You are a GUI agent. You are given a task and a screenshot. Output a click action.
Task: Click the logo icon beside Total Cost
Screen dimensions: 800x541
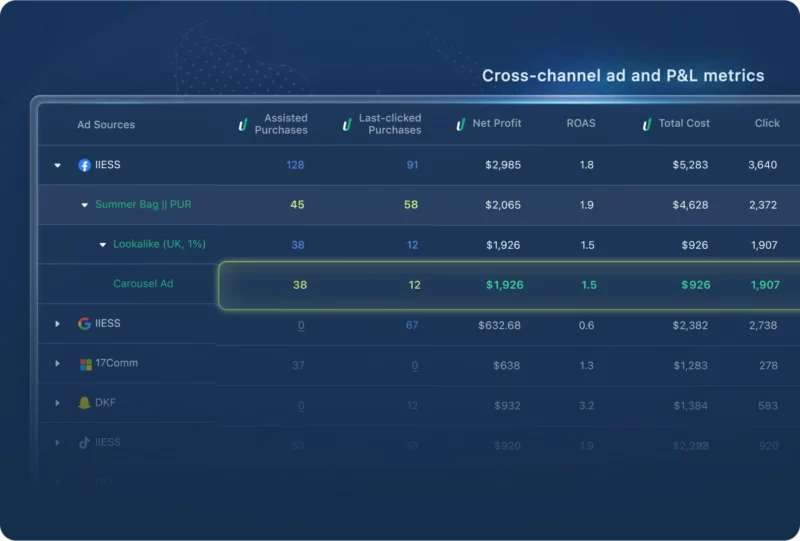click(646, 124)
